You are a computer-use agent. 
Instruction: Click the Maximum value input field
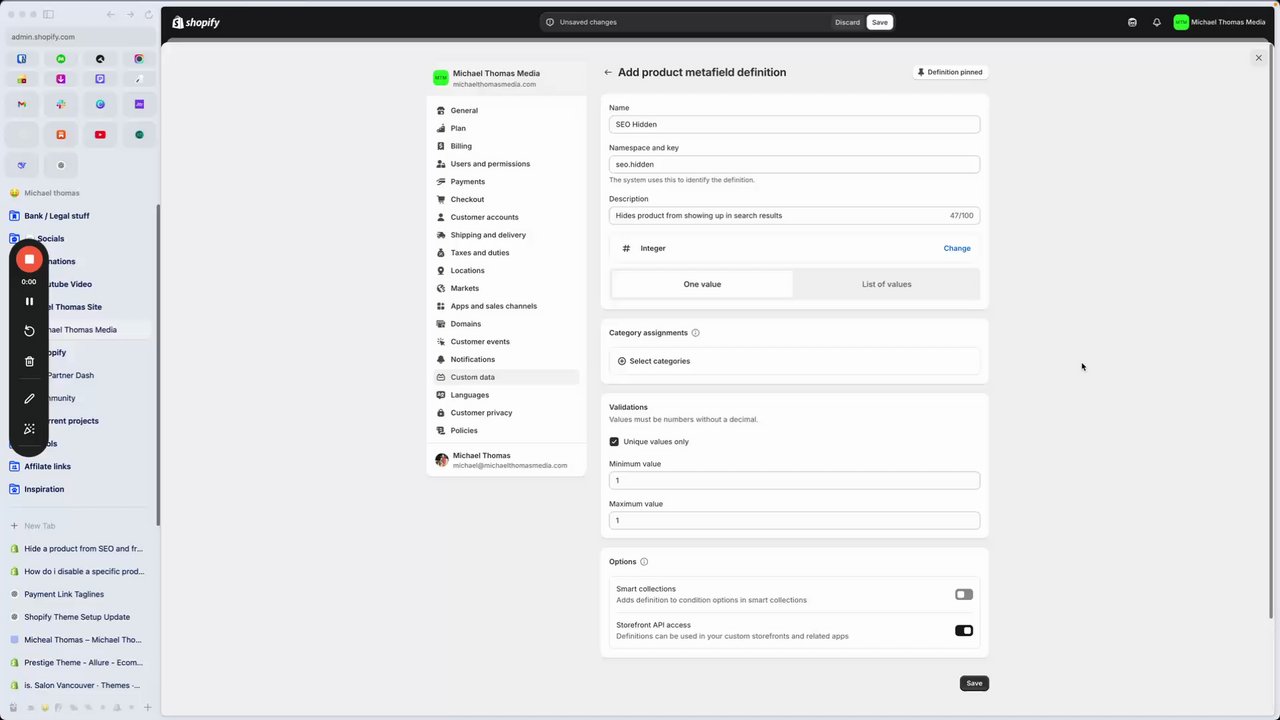794,520
